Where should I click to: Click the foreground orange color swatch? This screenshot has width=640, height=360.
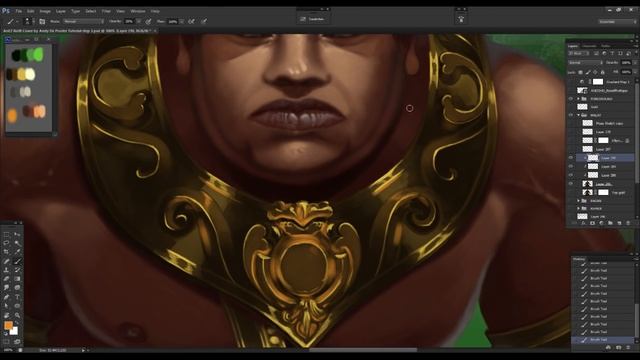pos(8,325)
